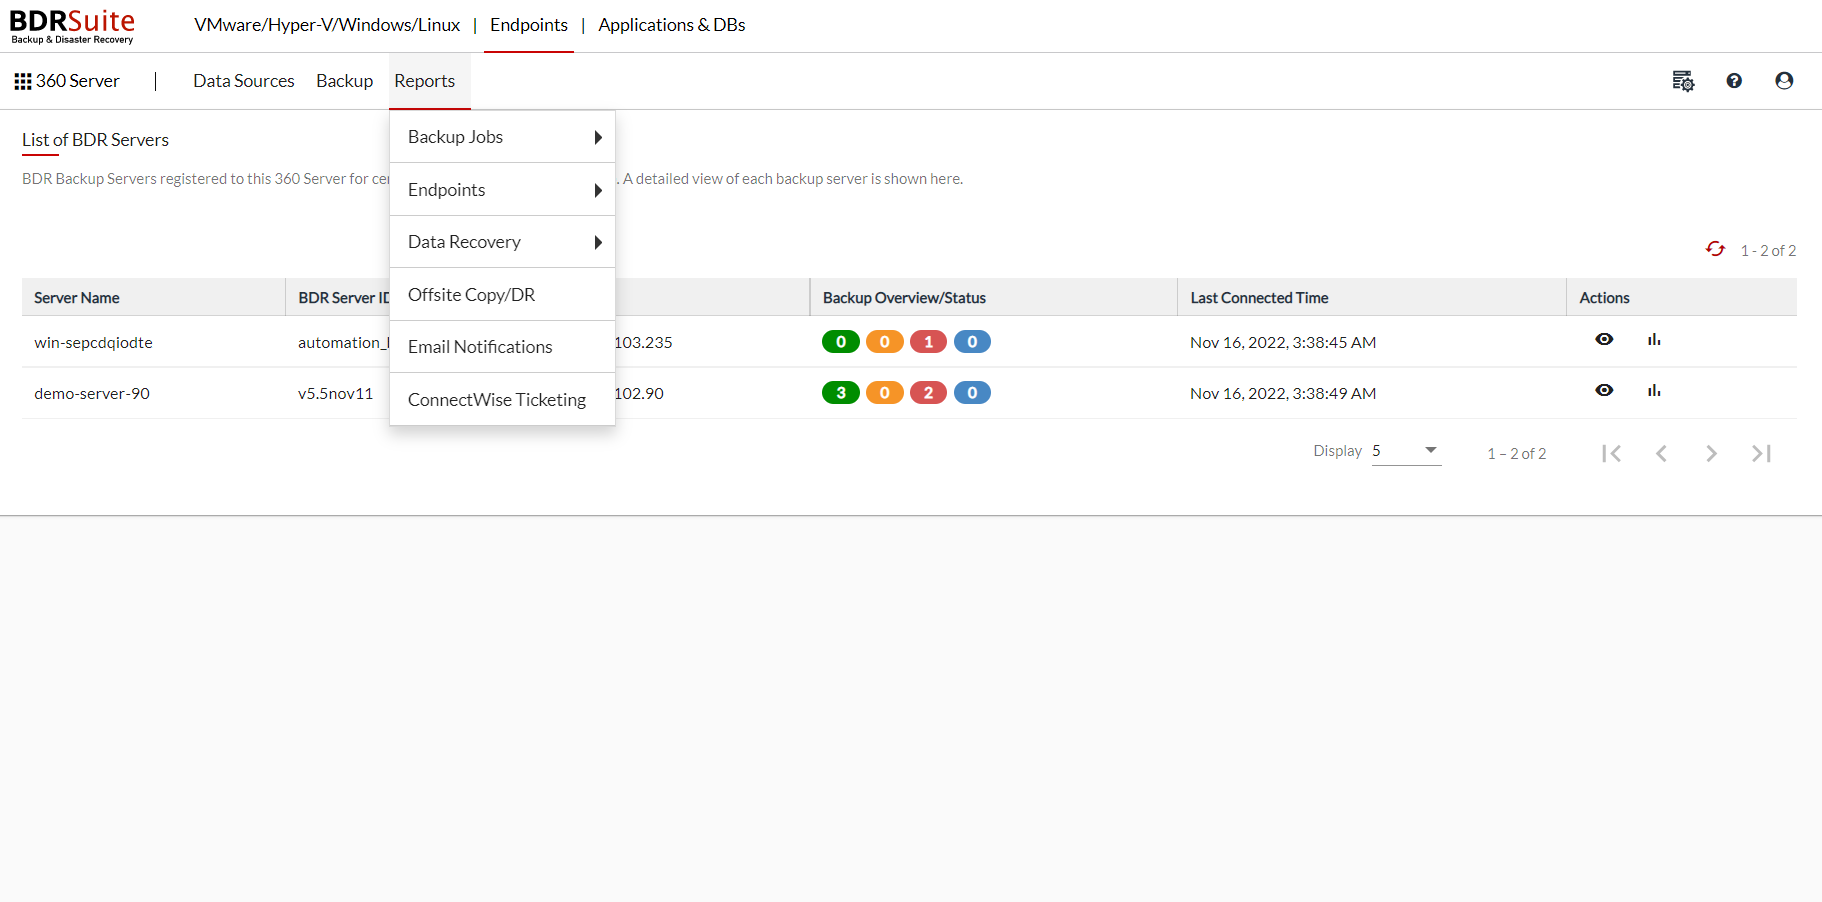Screen dimensions: 1822x902
Task: Select ConnectWise Ticketing from Reports menu
Action: [x=502, y=399]
